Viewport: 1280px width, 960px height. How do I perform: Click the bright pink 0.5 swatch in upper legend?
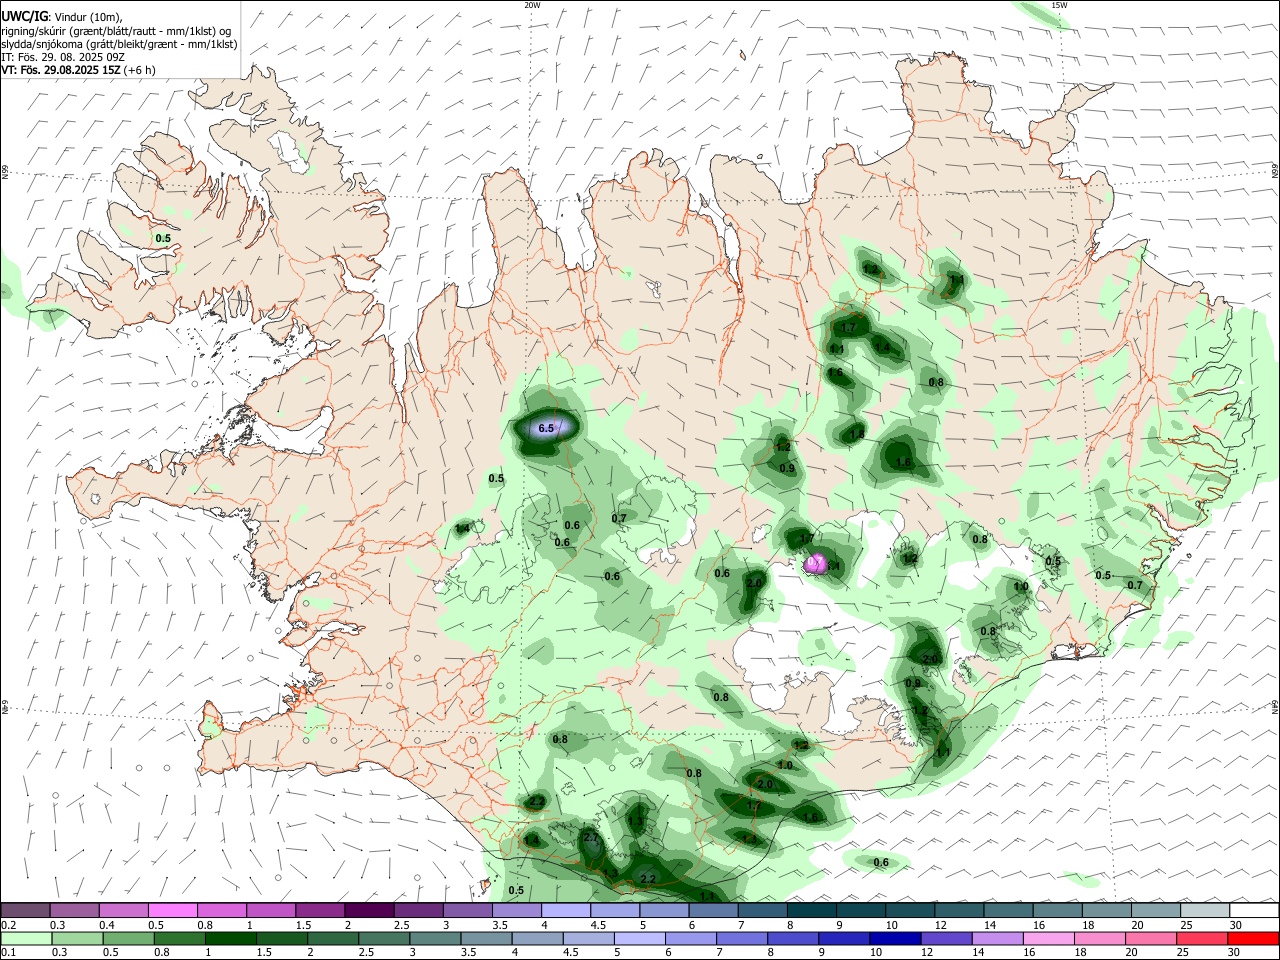pyautogui.click(x=173, y=910)
